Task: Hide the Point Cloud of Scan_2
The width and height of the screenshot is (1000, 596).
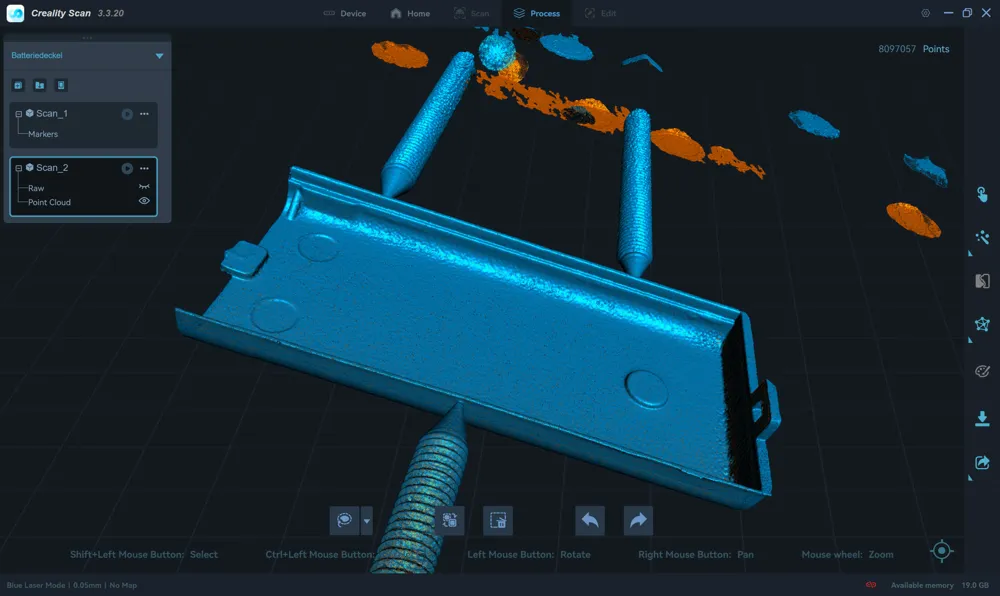Action: click(x=144, y=201)
